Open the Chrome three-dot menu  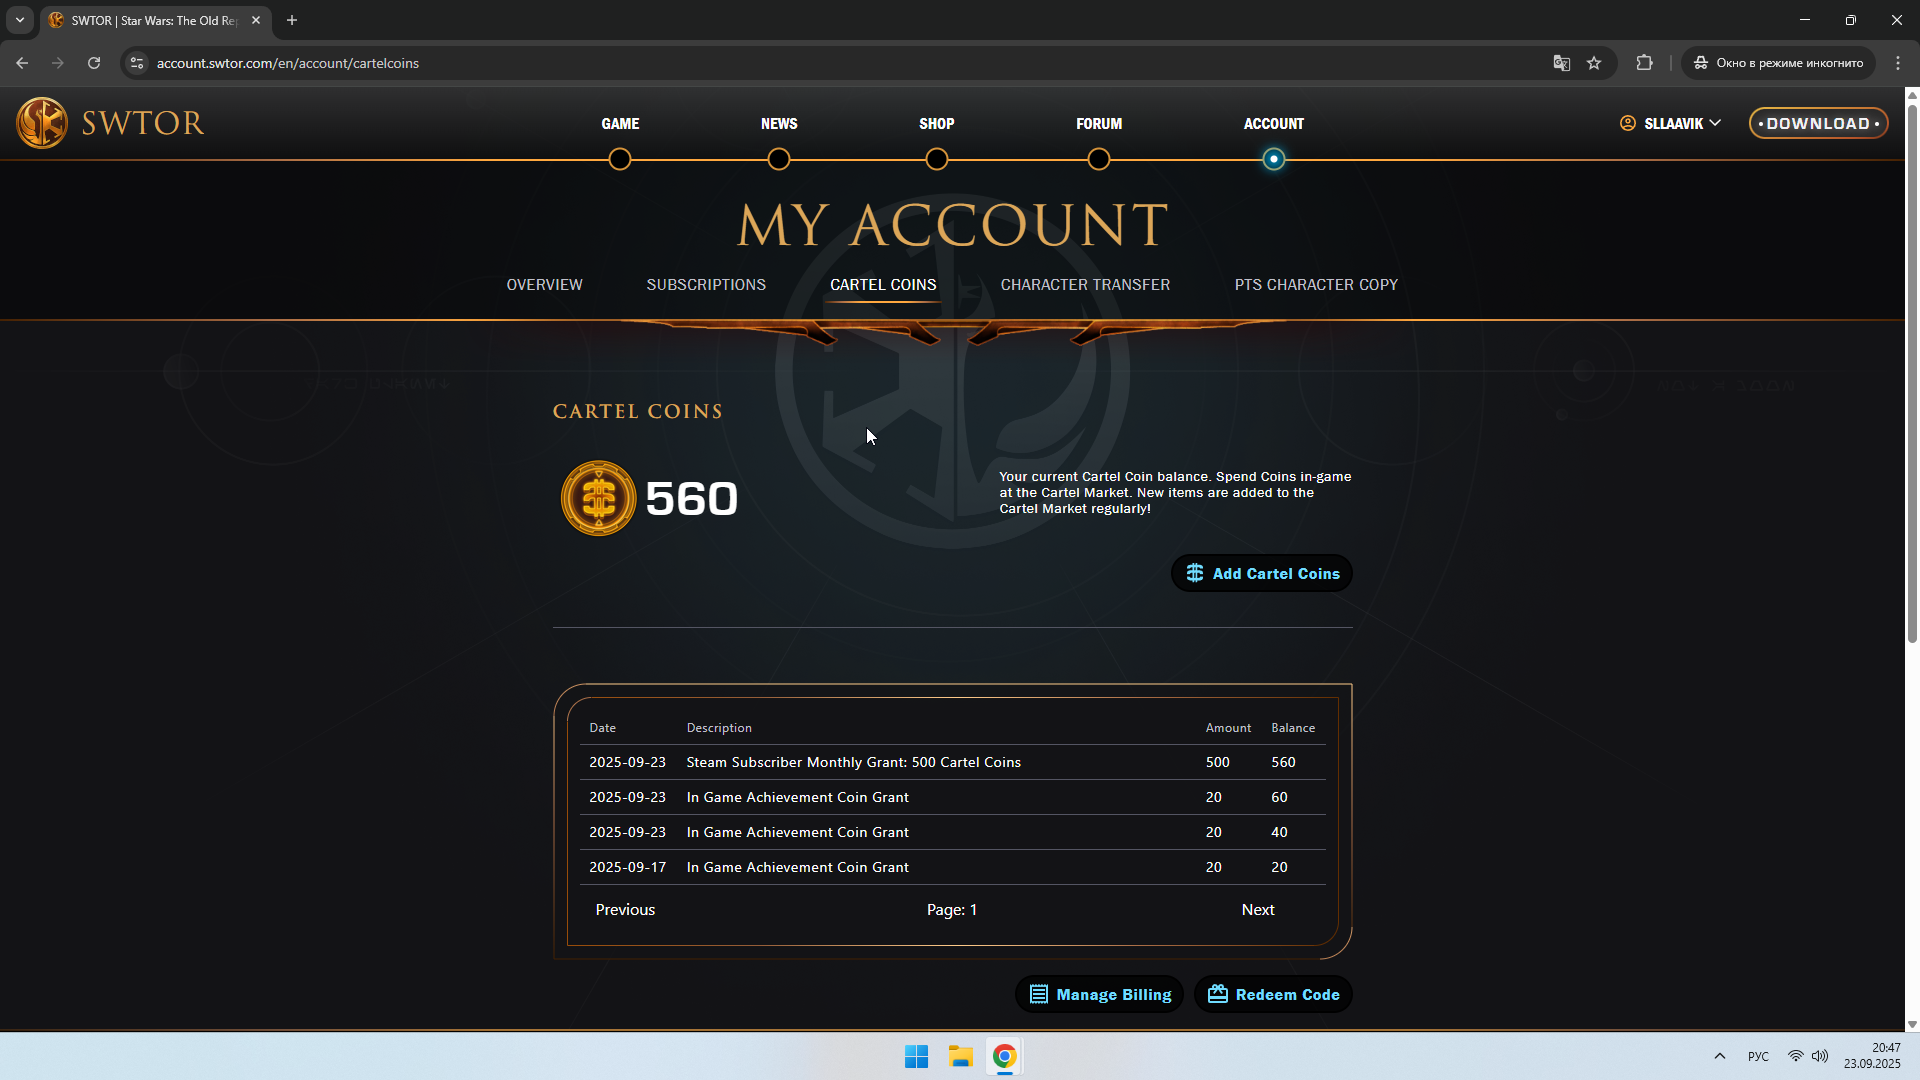(x=1898, y=63)
